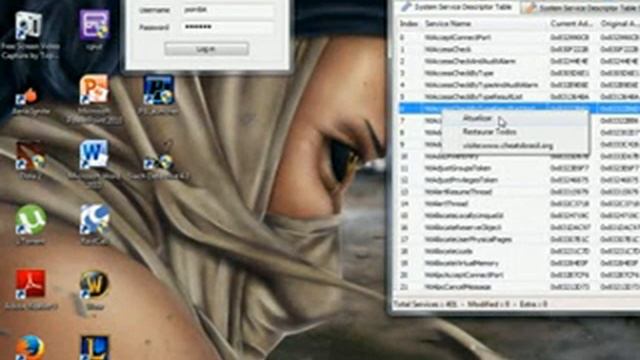Select the NtAllocateUserPhysicalPages row
The height and width of the screenshot is (360, 640).
[518, 240]
